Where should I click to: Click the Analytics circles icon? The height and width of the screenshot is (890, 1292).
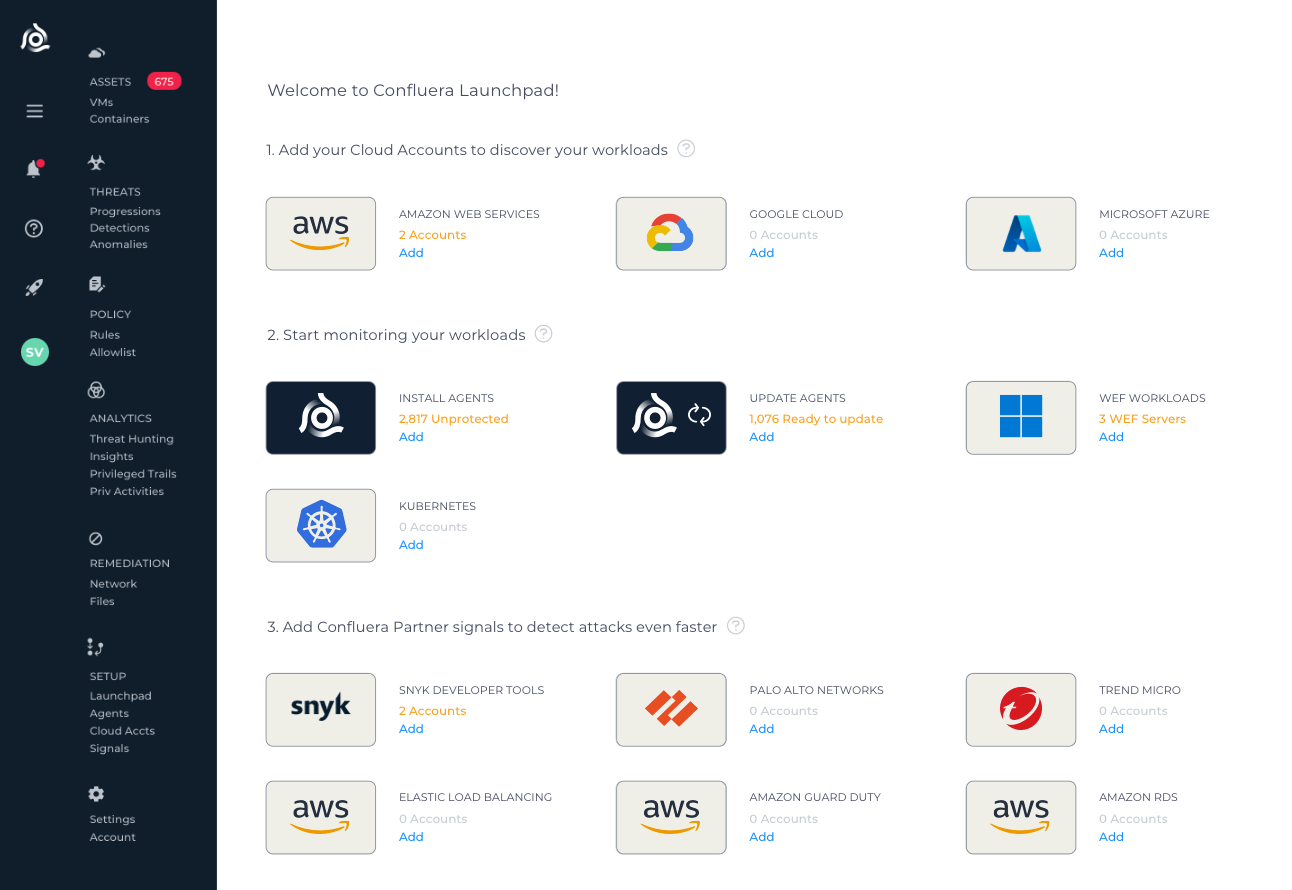point(96,390)
